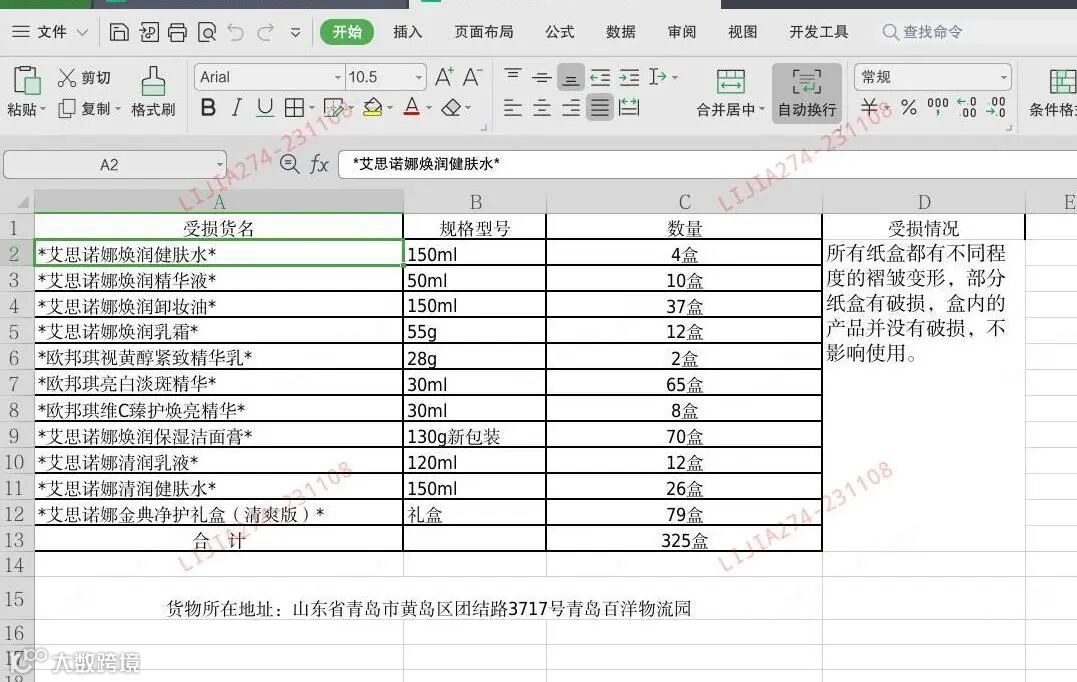Undo the last action
The height and width of the screenshot is (682, 1077).
click(x=236, y=32)
